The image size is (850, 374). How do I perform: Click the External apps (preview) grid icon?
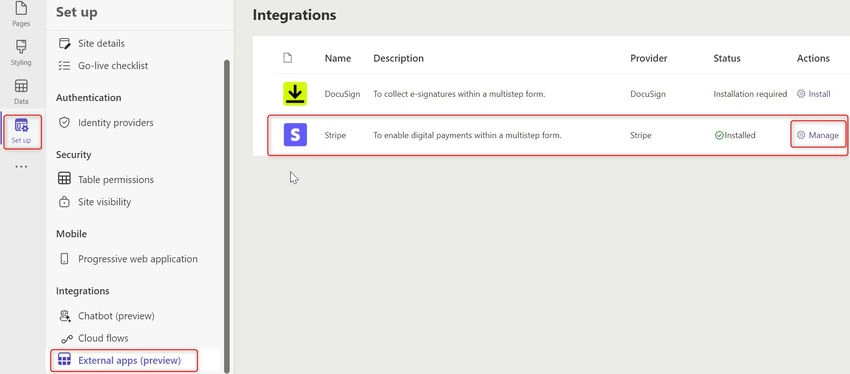[x=65, y=360]
